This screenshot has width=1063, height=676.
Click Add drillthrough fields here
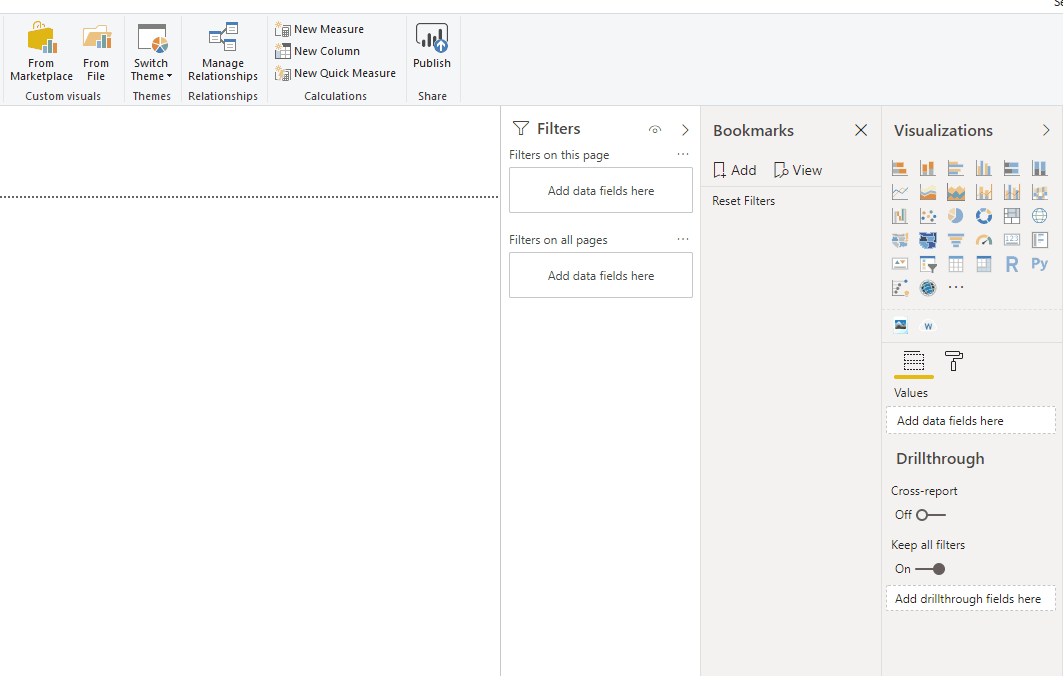tap(970, 598)
